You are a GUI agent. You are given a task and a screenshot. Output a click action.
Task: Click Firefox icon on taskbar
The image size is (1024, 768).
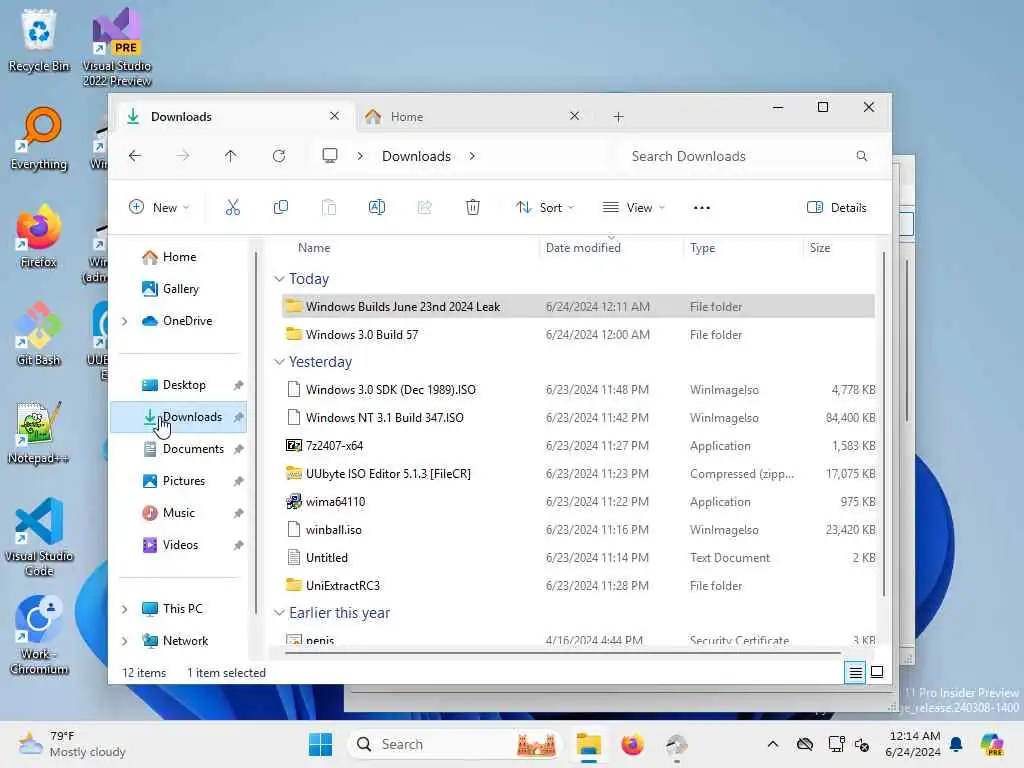pyautogui.click(x=632, y=744)
